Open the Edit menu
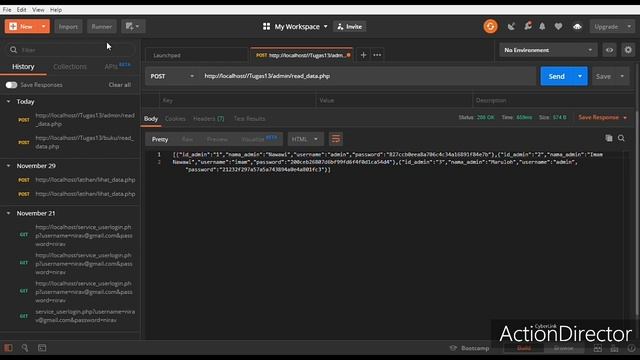The height and width of the screenshot is (360, 640). 22,9
